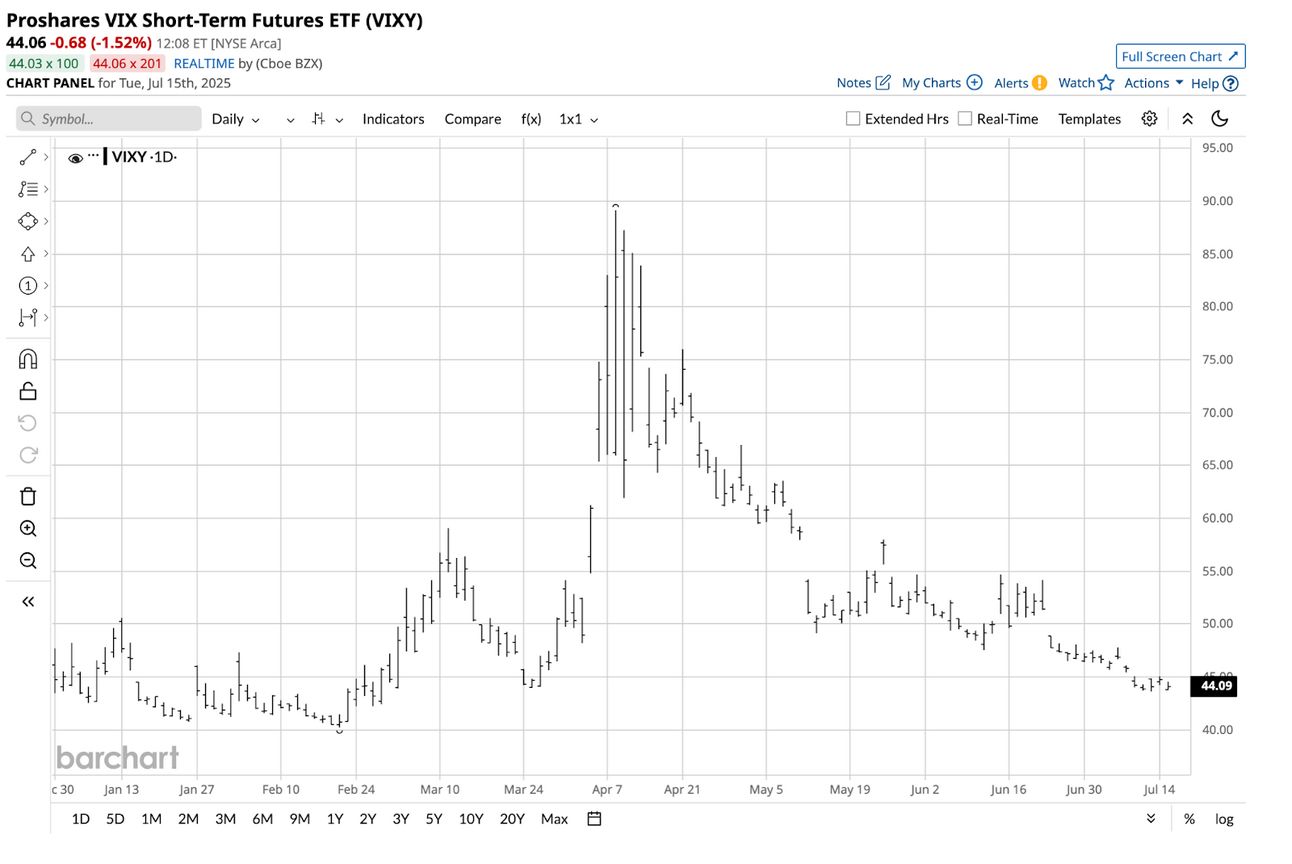Select the 20Y time range
Screen dimensions: 1292x864
512,819
